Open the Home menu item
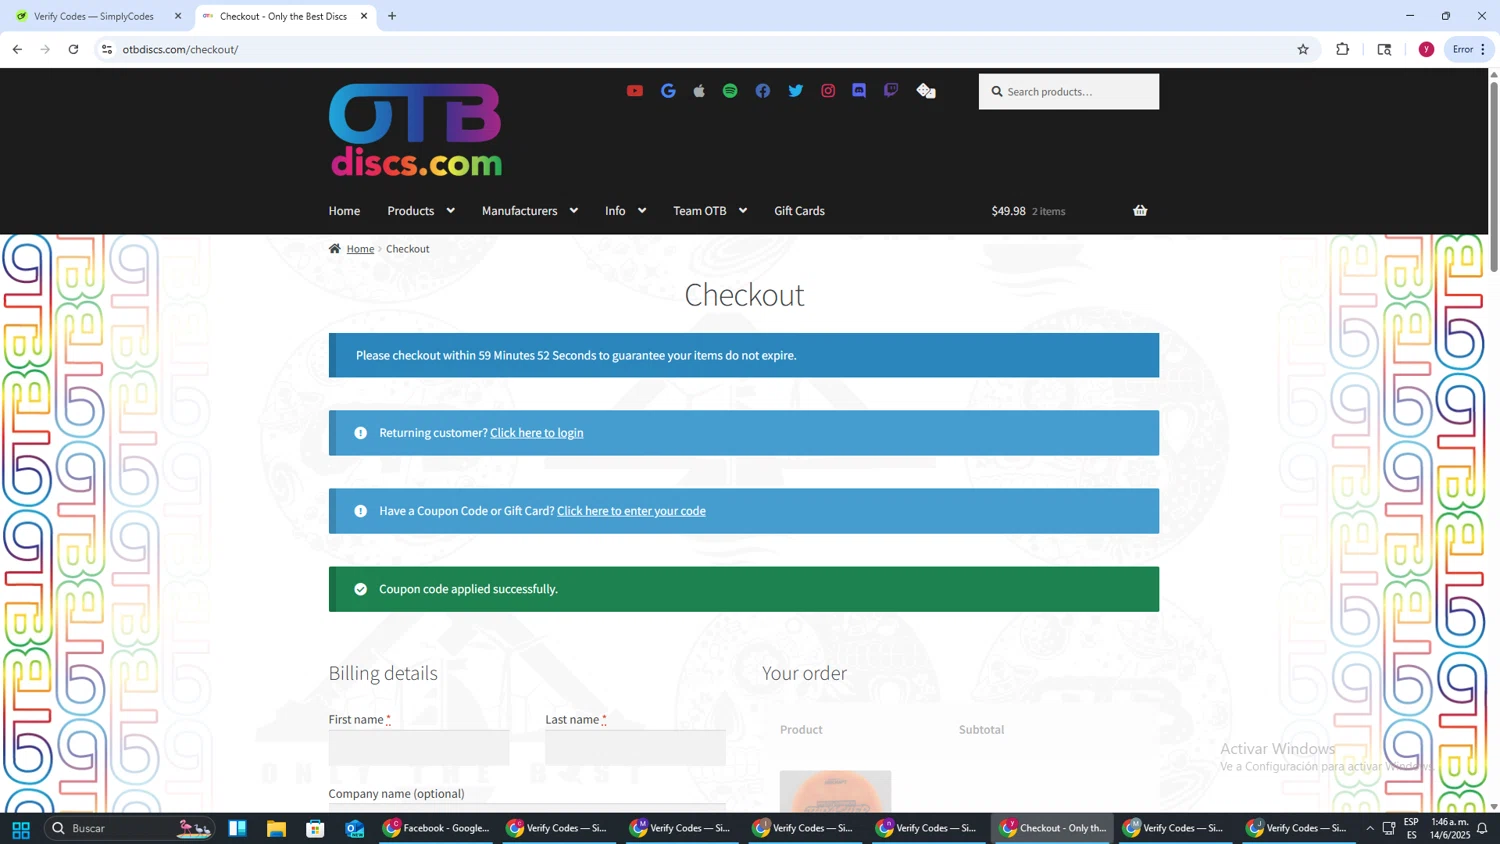This screenshot has width=1500, height=844. [344, 211]
